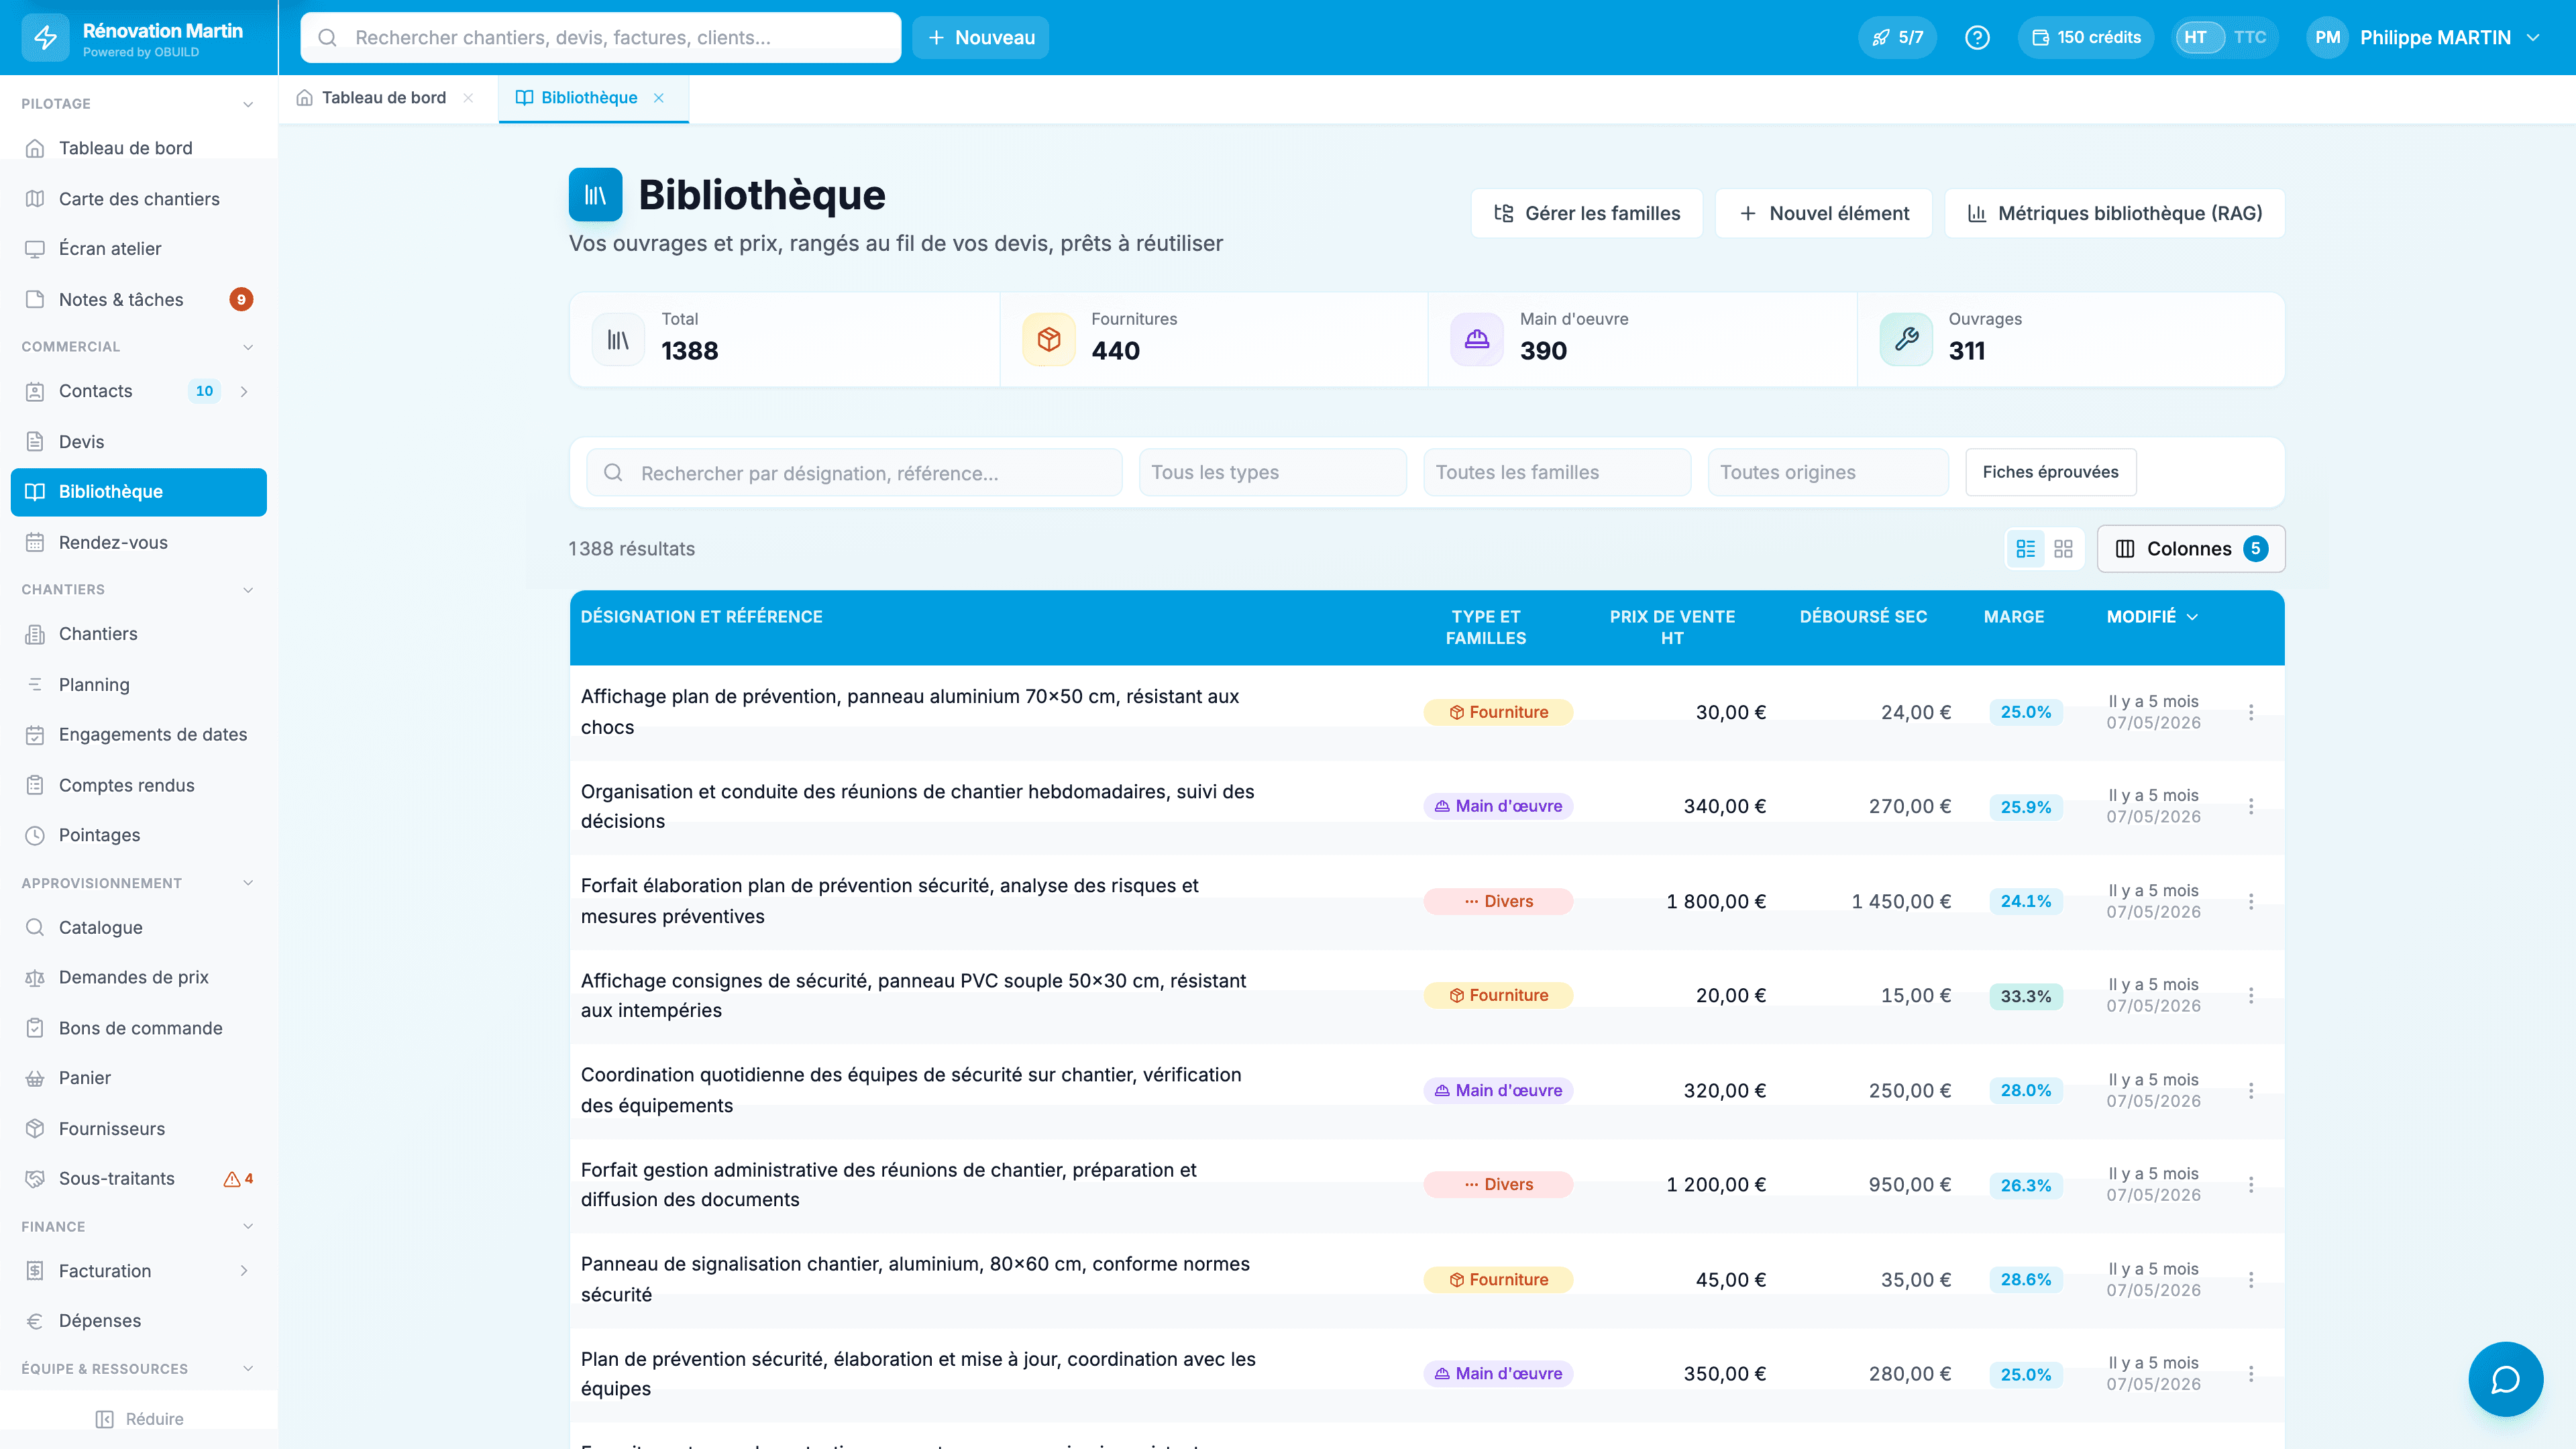Open the Toutes les familles dropdown

click(1557, 472)
